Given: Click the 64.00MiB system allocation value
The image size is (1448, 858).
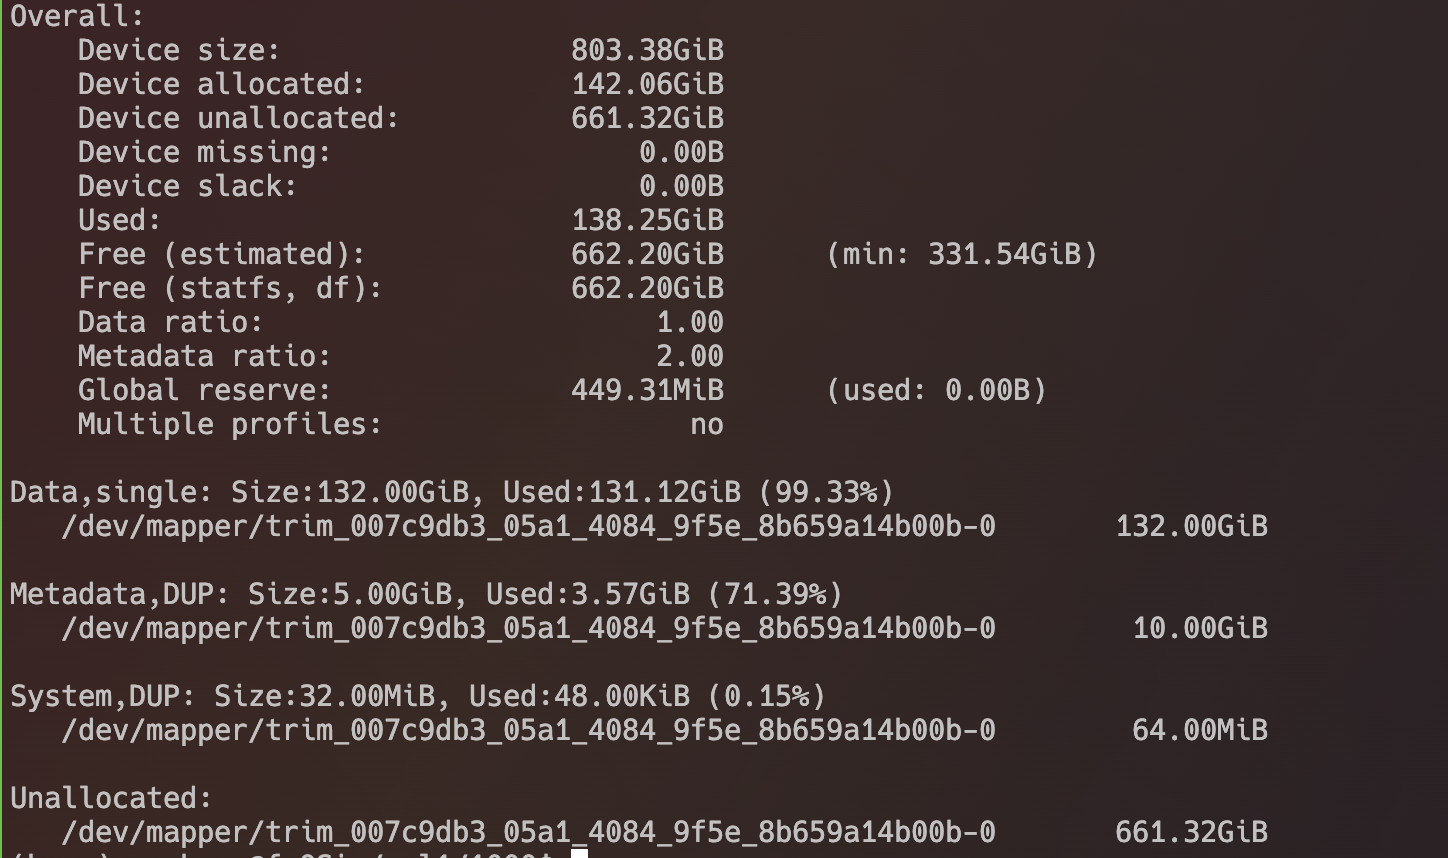Looking at the screenshot, I should [x=1200, y=730].
